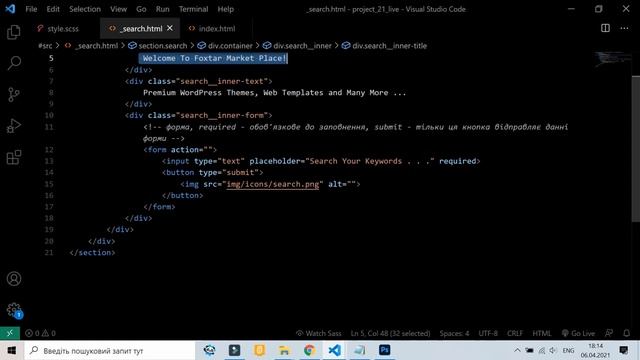This screenshot has height=360, width=640.
Task: Toggle Watch Sass in status bar
Action: tap(318, 333)
